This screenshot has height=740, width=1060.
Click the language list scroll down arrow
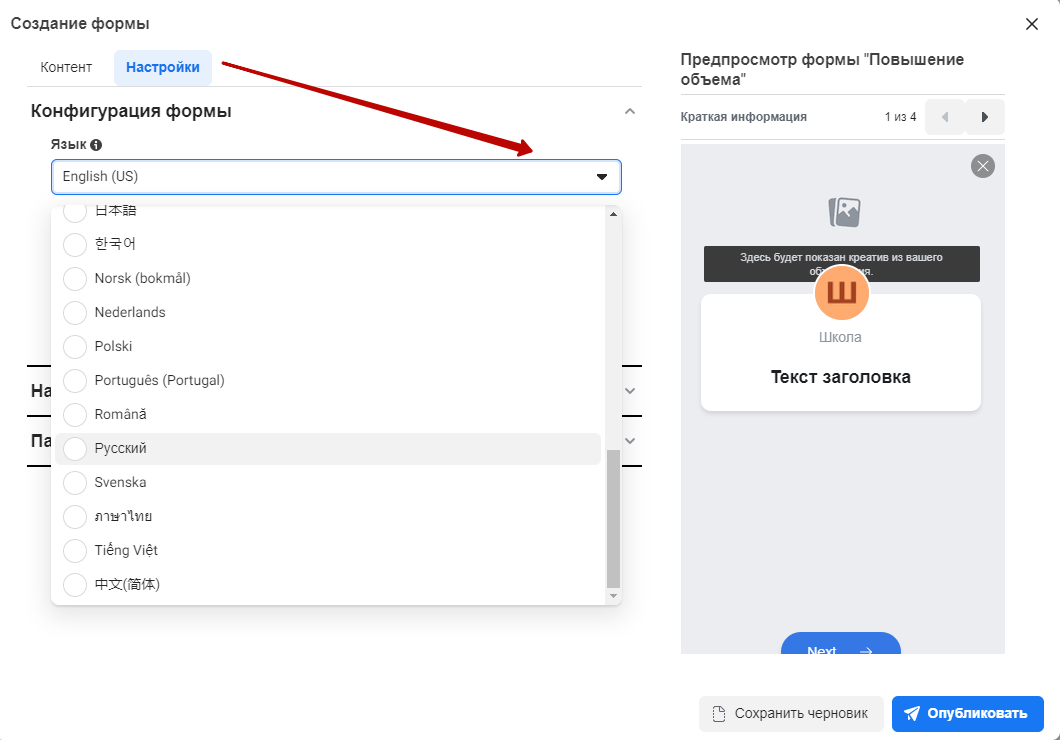[613, 596]
